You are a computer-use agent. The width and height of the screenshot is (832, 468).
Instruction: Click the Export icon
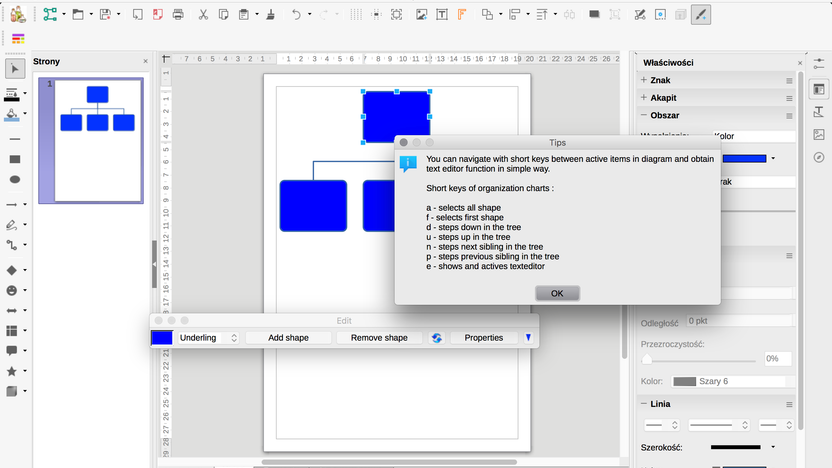tap(137, 14)
